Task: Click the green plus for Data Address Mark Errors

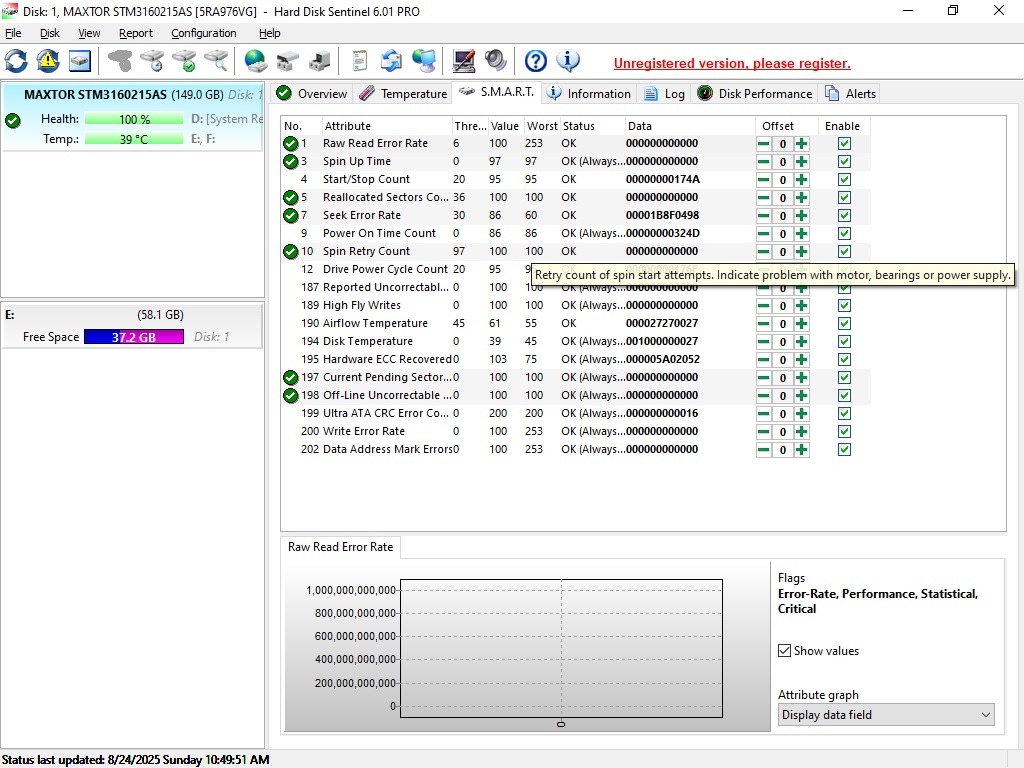Action: pos(801,449)
